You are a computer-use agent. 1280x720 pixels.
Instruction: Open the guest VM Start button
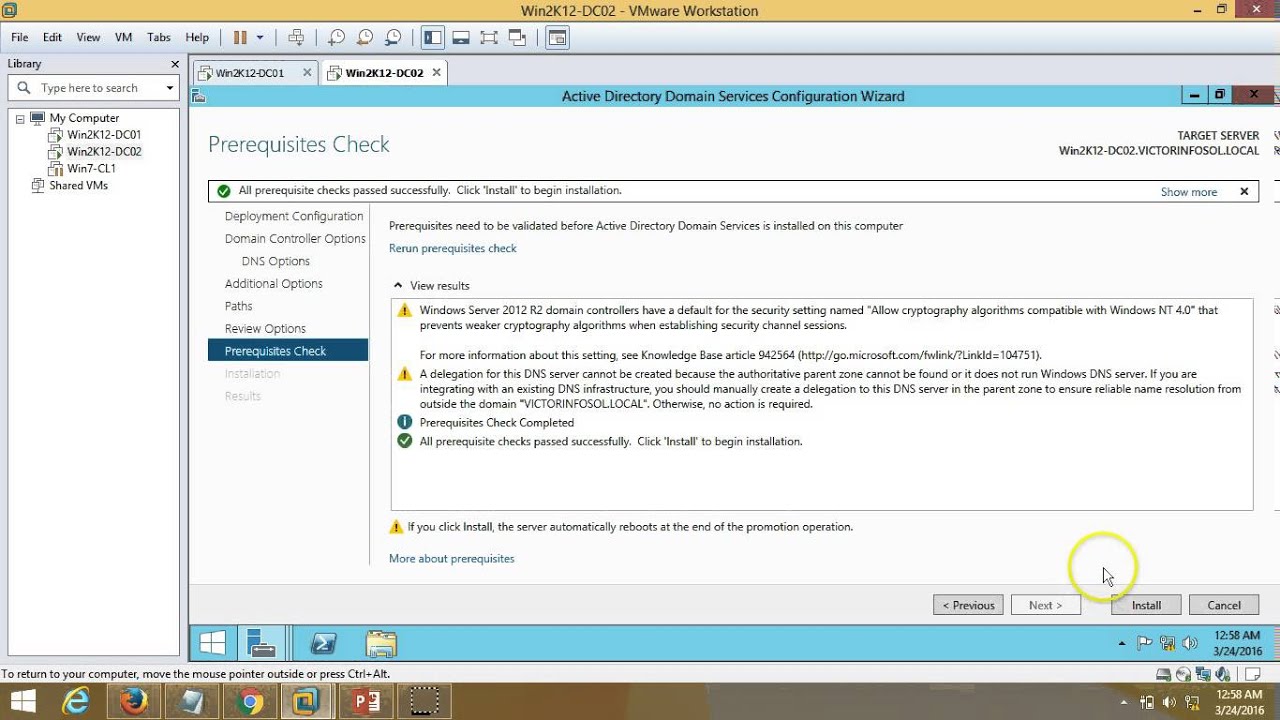point(213,643)
